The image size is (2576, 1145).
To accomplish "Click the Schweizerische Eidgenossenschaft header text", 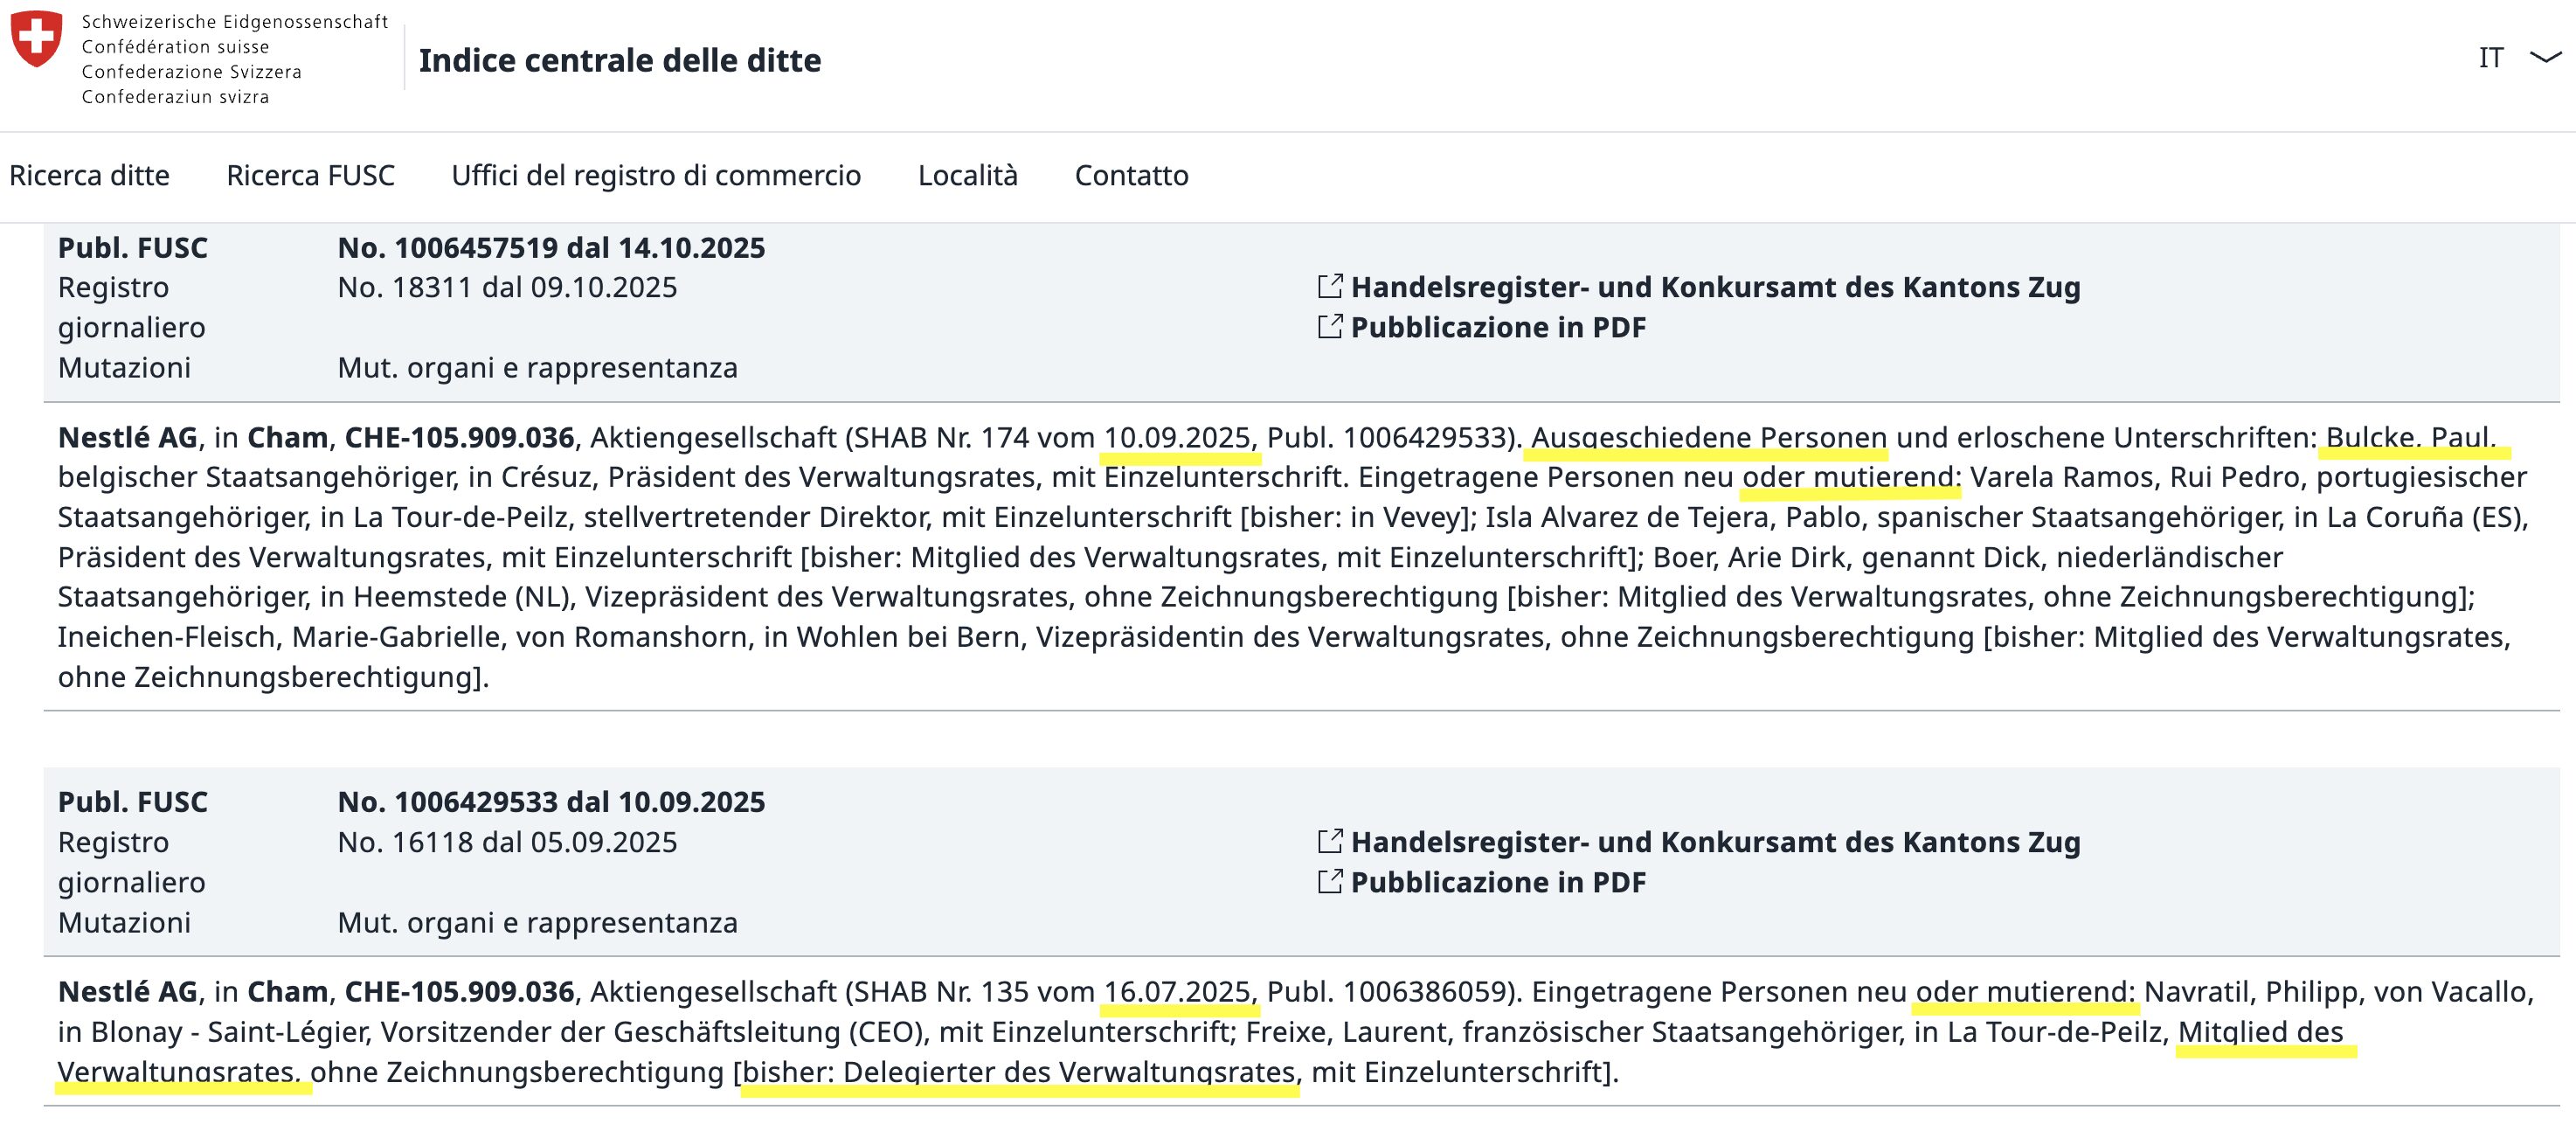I will 234,22.
